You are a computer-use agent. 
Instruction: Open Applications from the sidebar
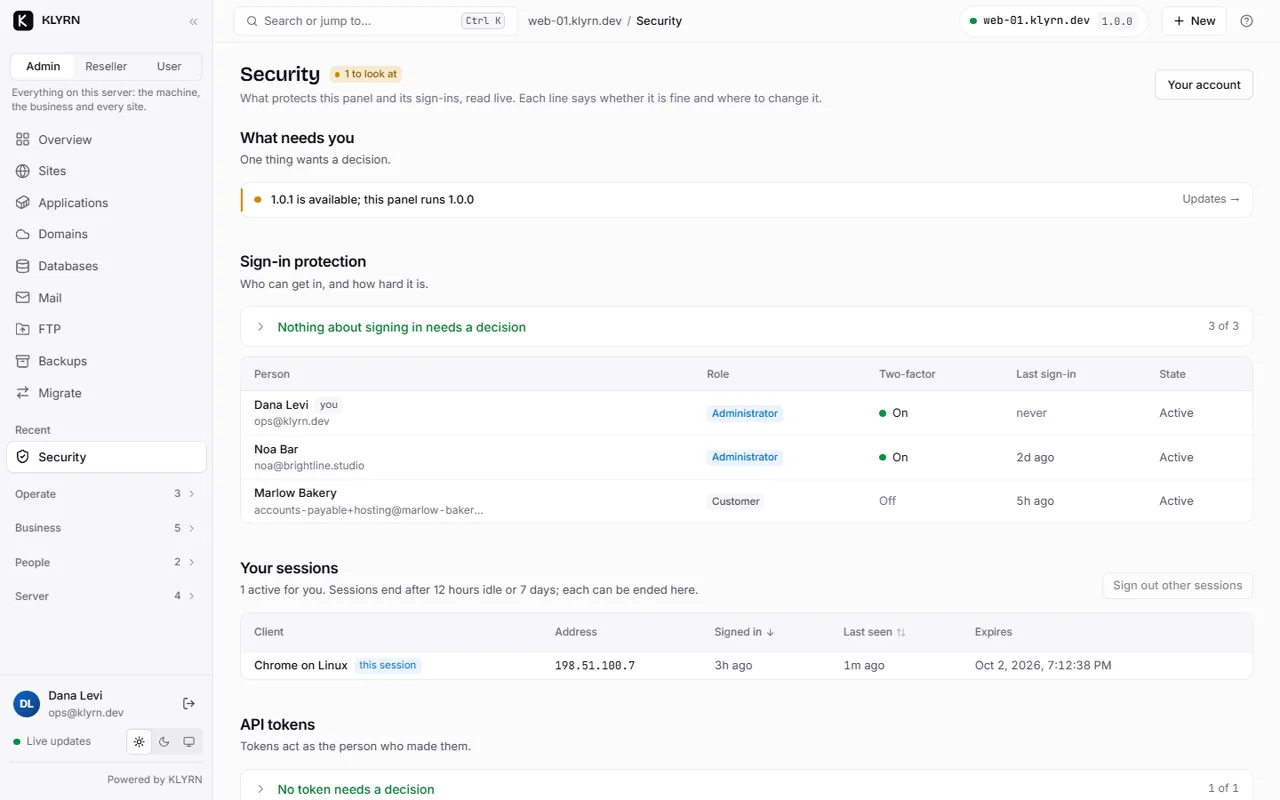point(106,203)
